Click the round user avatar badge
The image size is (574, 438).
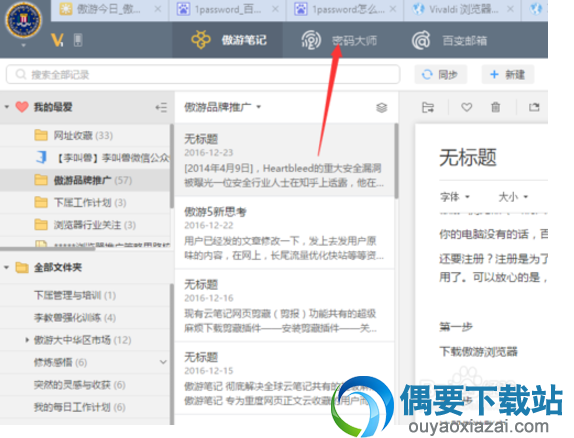pyautogui.click(x=23, y=20)
